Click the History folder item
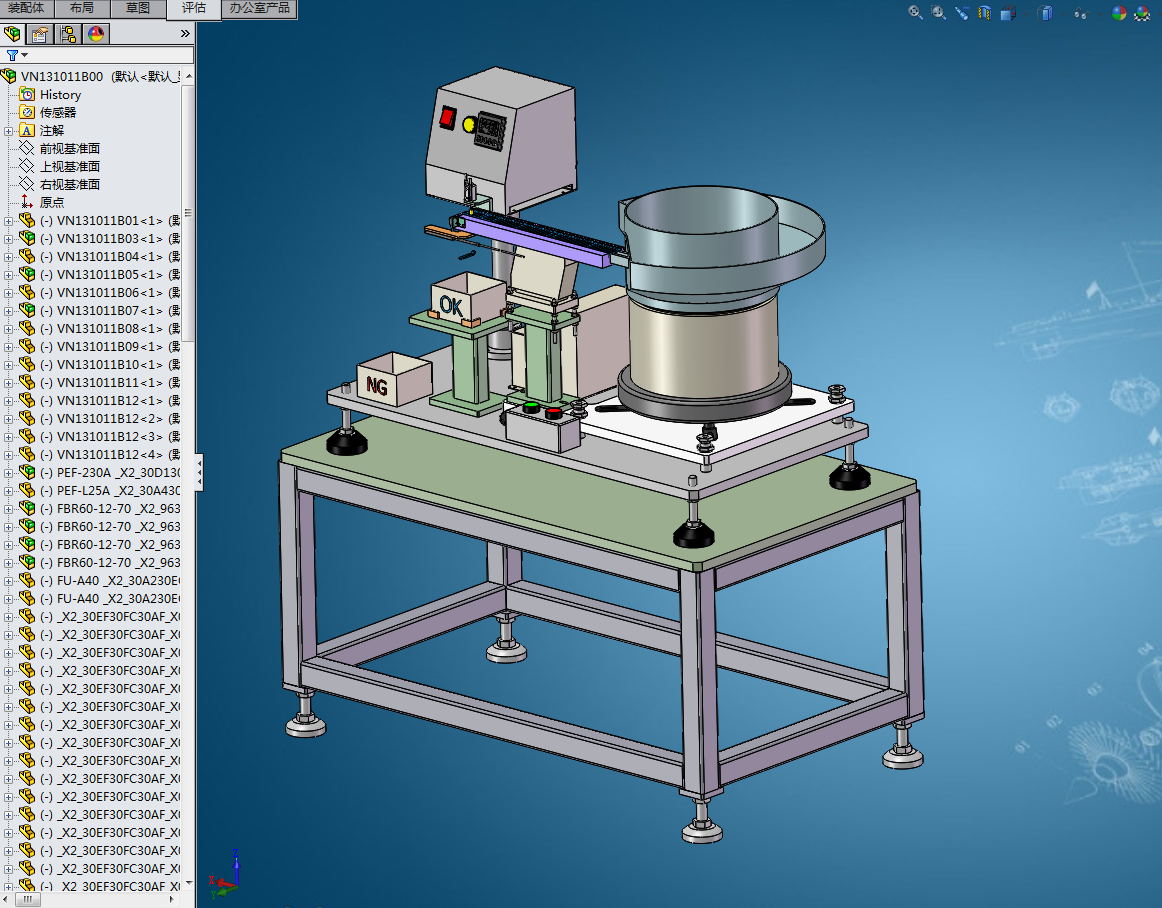 point(60,94)
